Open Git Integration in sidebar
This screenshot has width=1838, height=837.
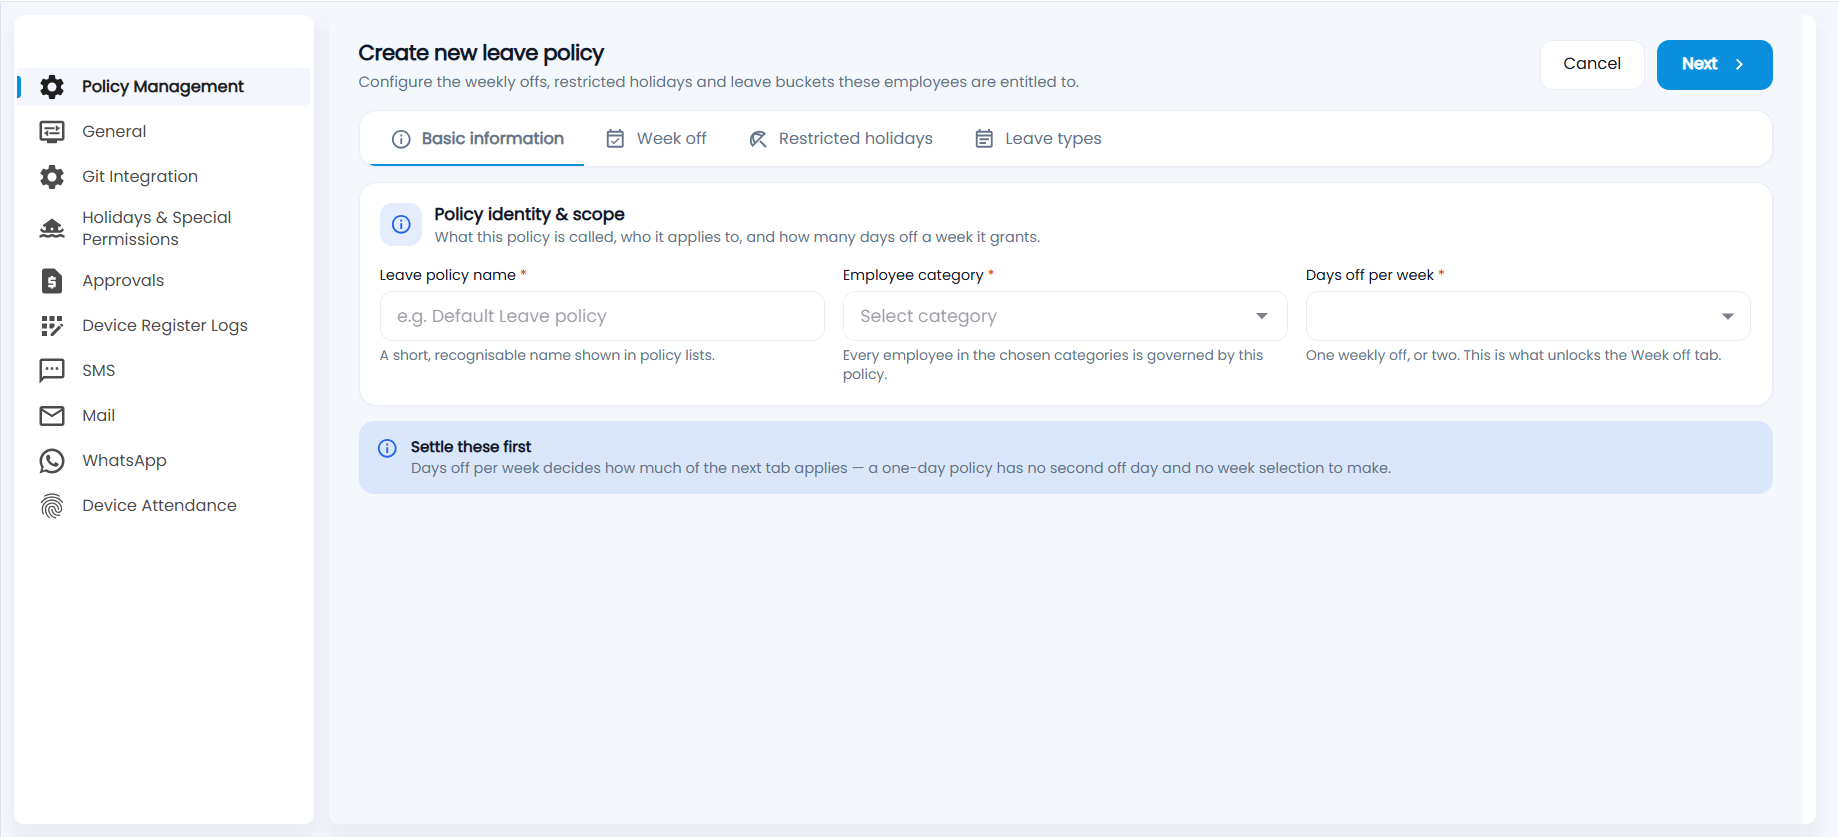coord(164,177)
